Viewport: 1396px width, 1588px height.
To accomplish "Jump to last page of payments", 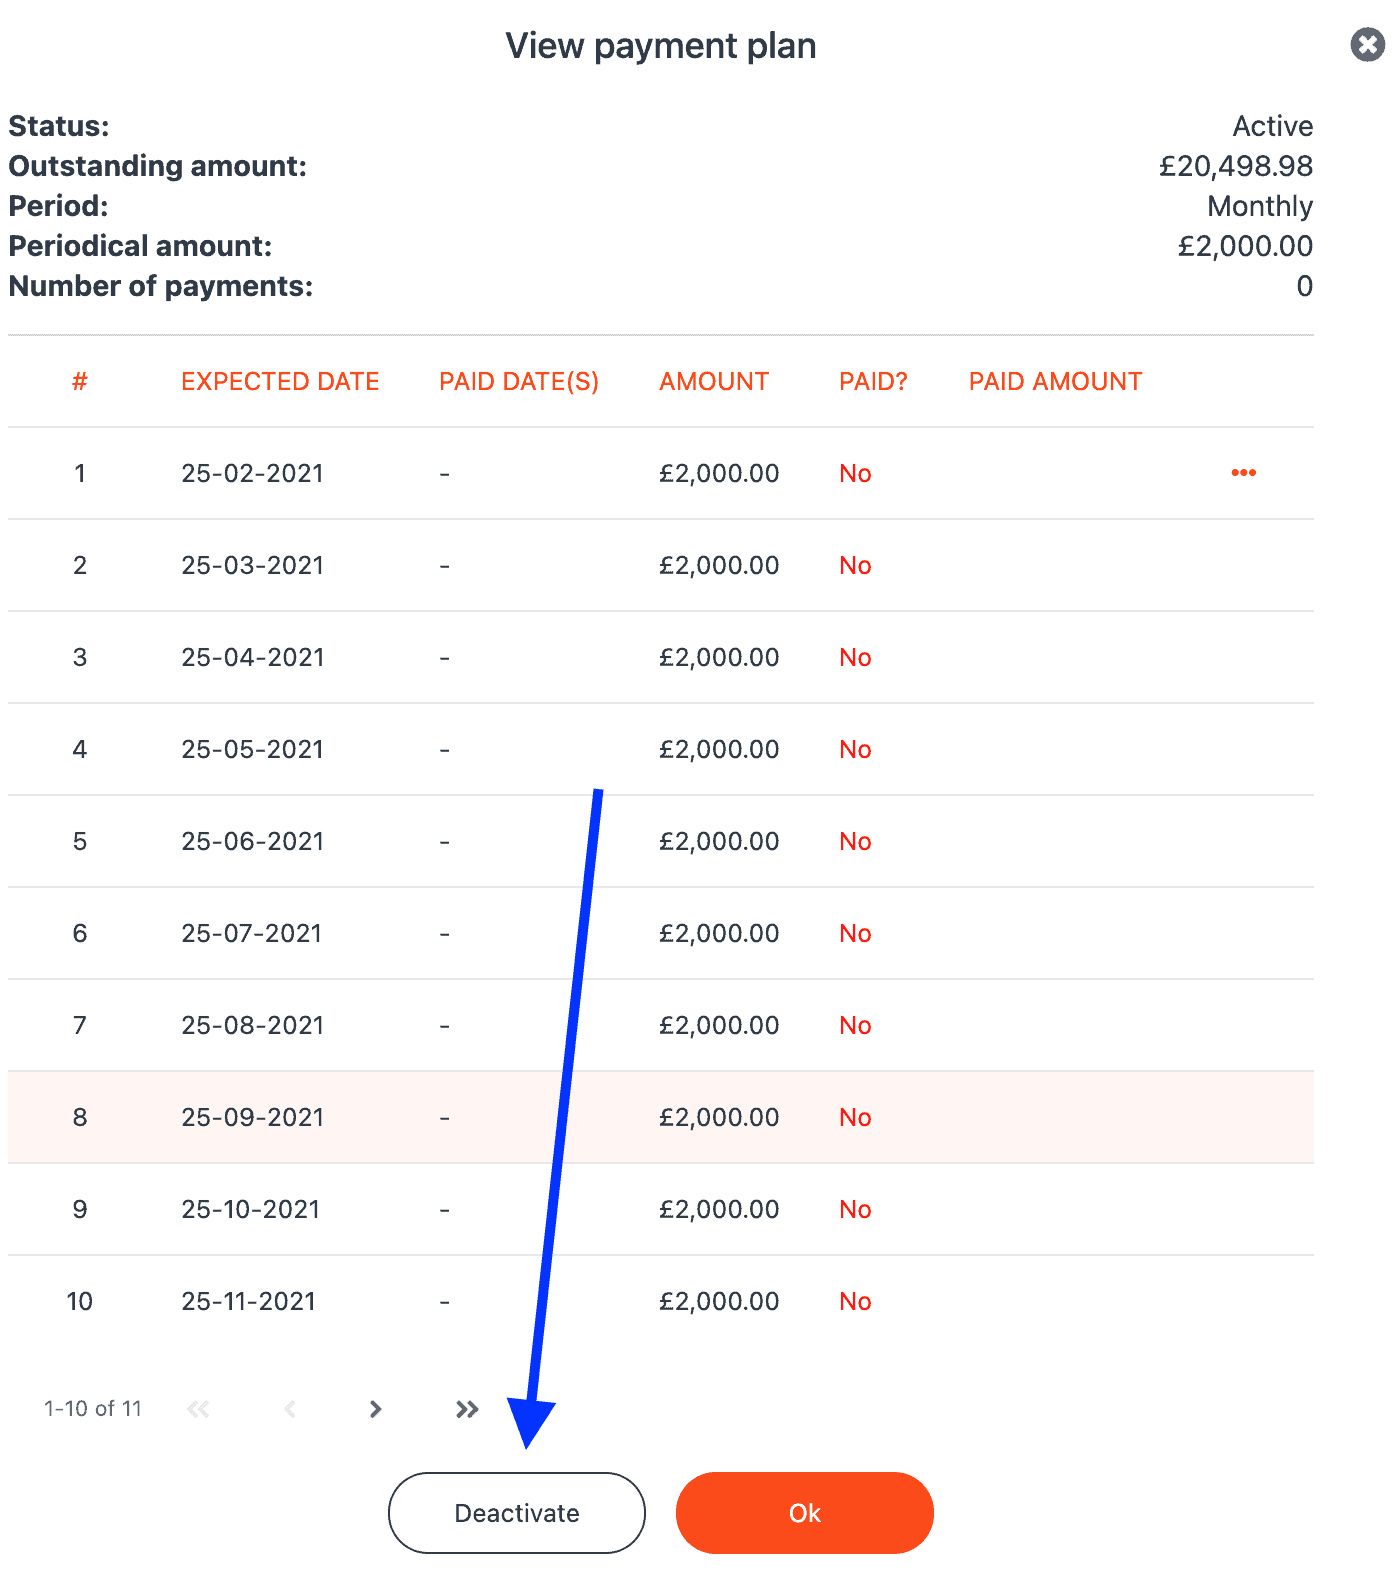I will click(x=467, y=1409).
